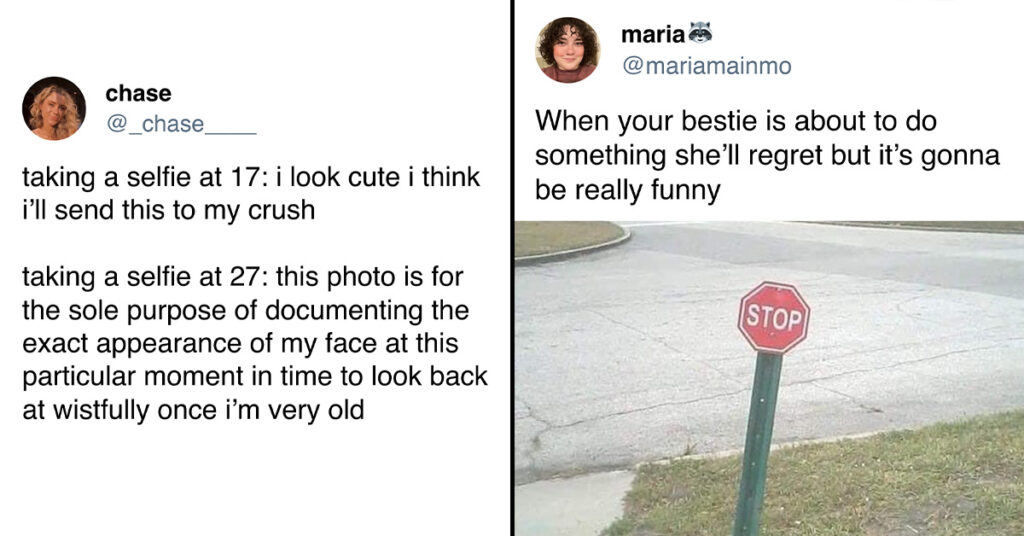Click the display name chase
The height and width of the screenshot is (536, 1024).
click(x=138, y=93)
